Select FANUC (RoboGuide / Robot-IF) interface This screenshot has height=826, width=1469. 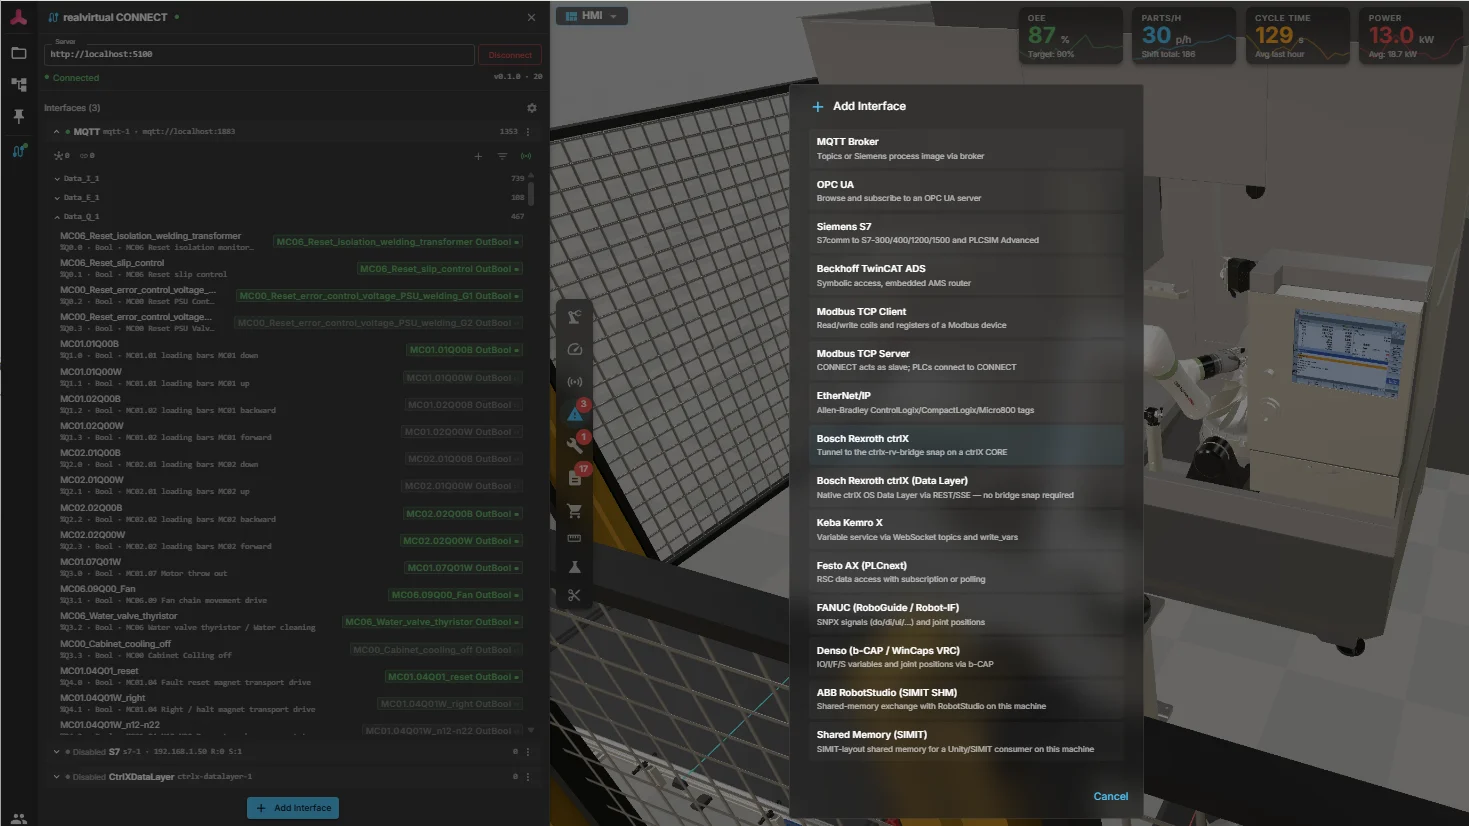click(966, 614)
